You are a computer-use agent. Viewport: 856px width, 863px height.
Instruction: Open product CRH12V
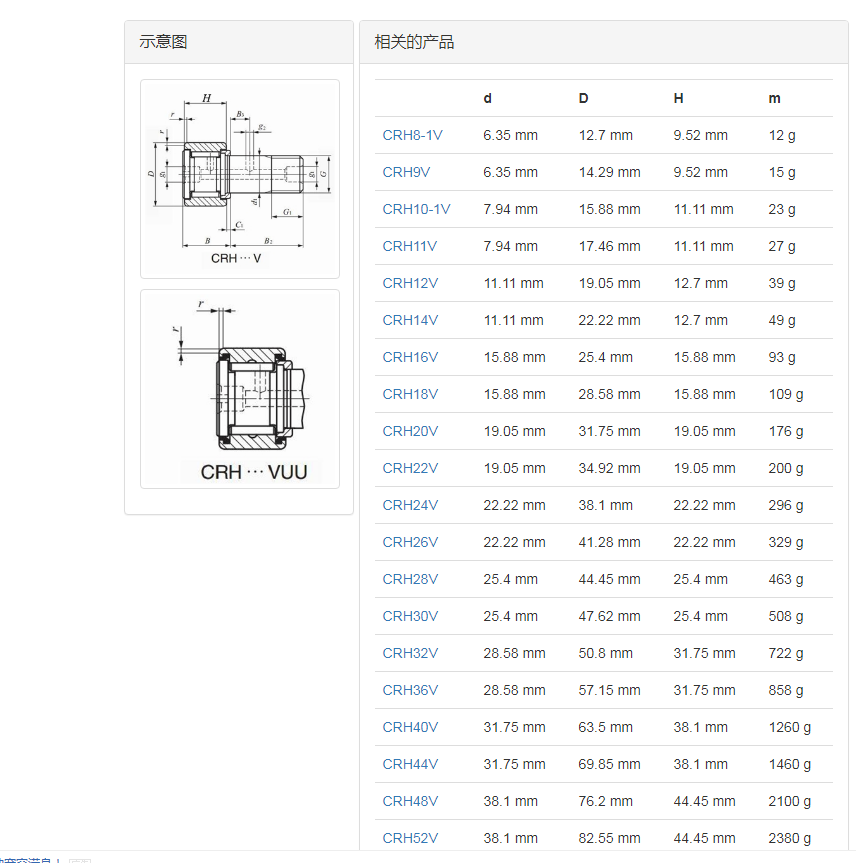click(x=410, y=283)
